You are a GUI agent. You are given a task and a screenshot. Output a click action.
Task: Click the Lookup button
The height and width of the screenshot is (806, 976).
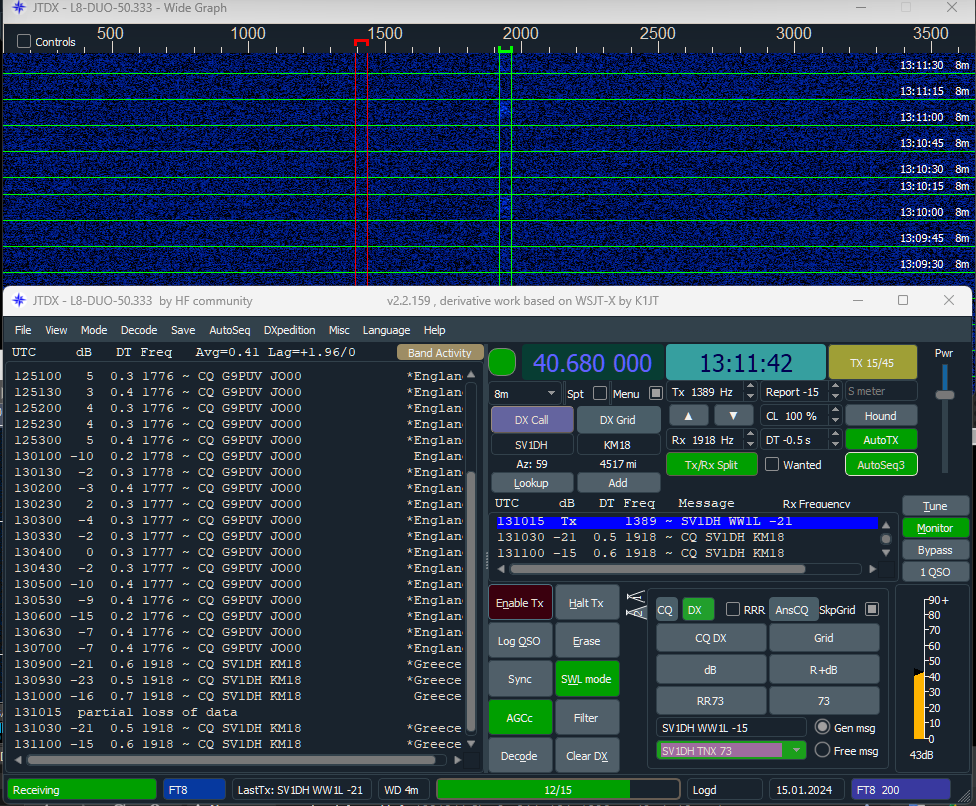[x=531, y=483]
